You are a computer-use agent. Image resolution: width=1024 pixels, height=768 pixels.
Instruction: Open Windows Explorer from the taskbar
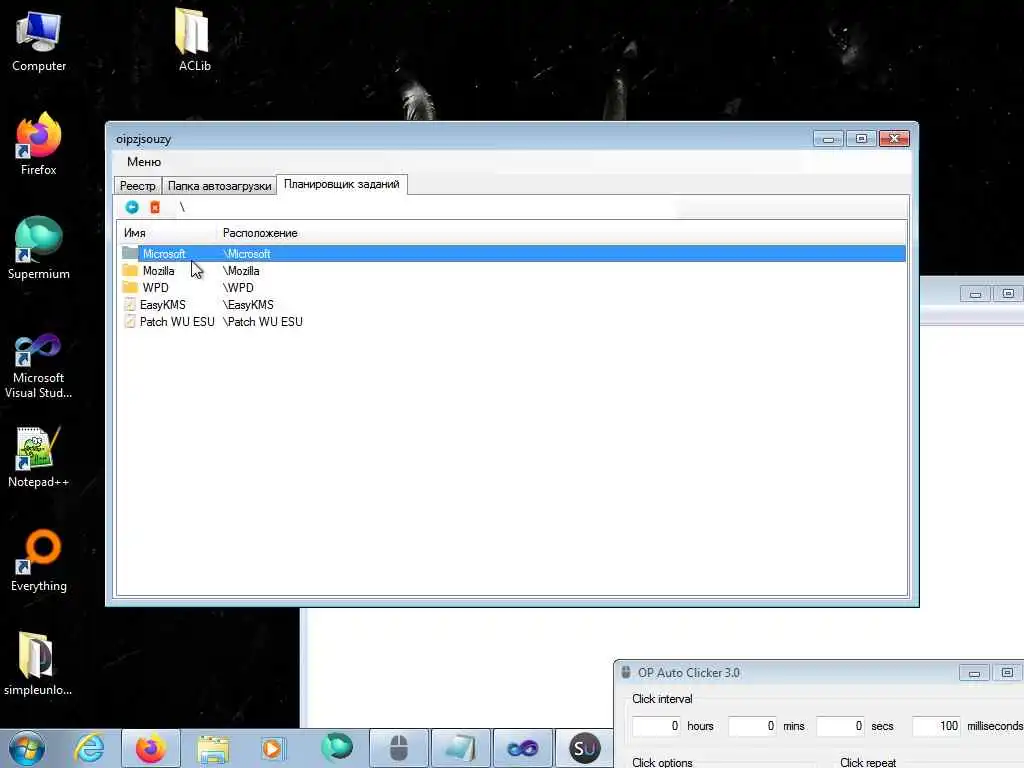click(213, 748)
